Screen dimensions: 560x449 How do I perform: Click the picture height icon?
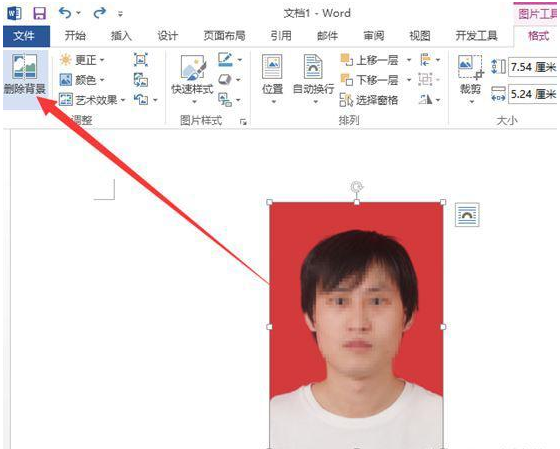click(499, 67)
